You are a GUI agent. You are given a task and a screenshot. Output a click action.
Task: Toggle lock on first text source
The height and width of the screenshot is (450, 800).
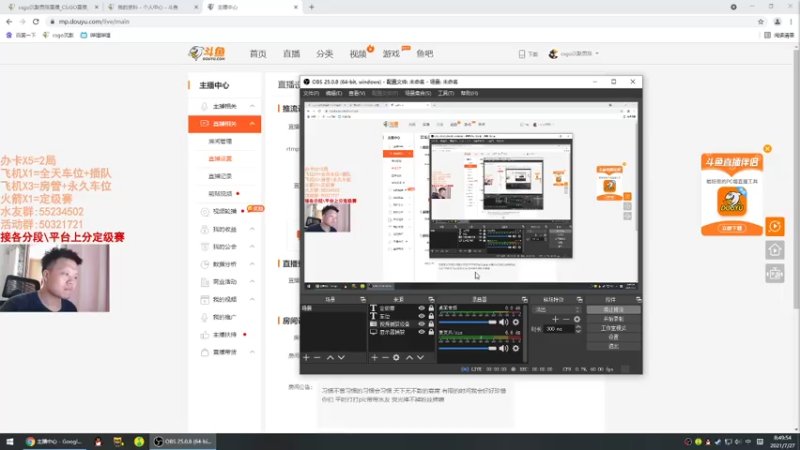pos(431,308)
